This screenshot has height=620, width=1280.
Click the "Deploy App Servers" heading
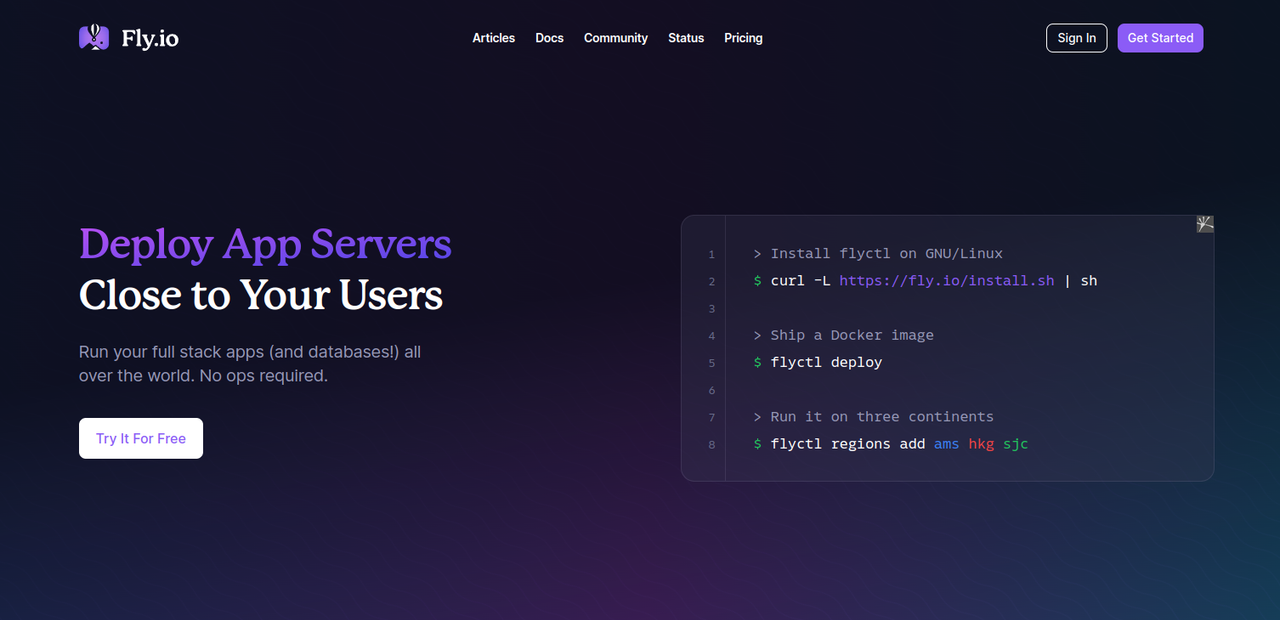click(x=265, y=244)
